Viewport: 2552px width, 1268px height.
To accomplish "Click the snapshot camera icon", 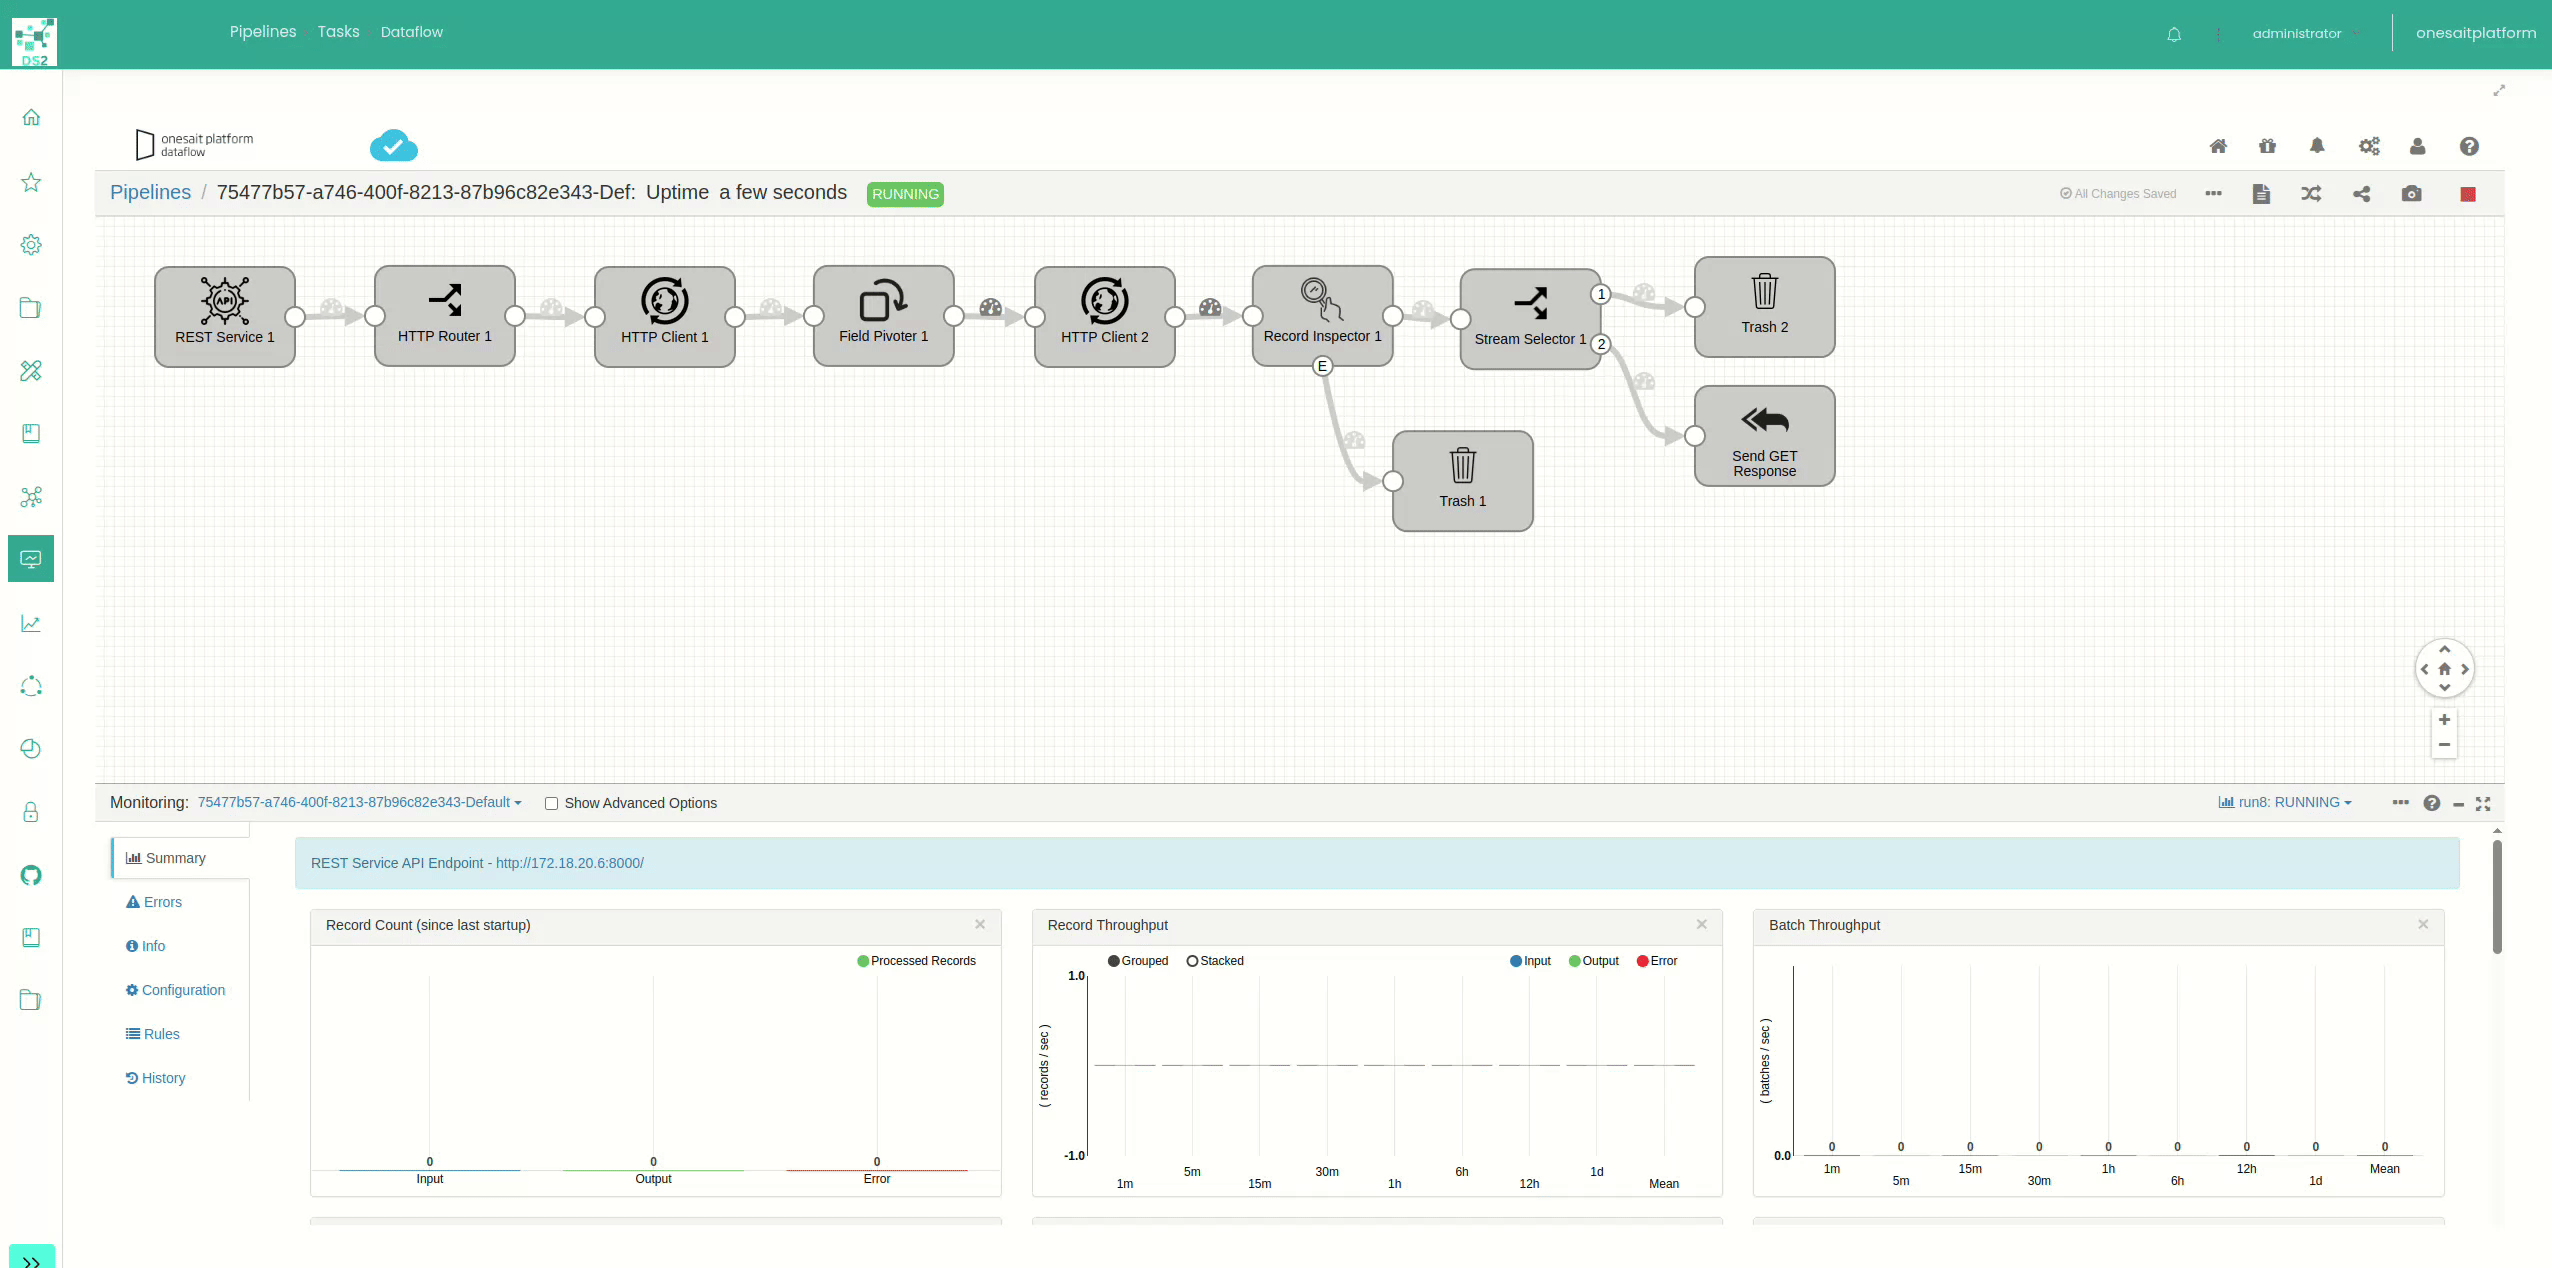I will [x=2411, y=194].
